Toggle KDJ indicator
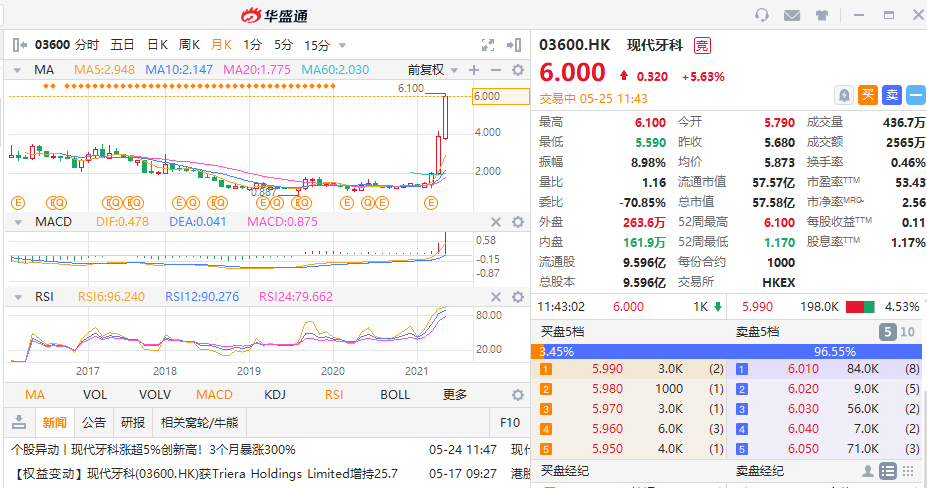927x488 pixels. pos(275,395)
